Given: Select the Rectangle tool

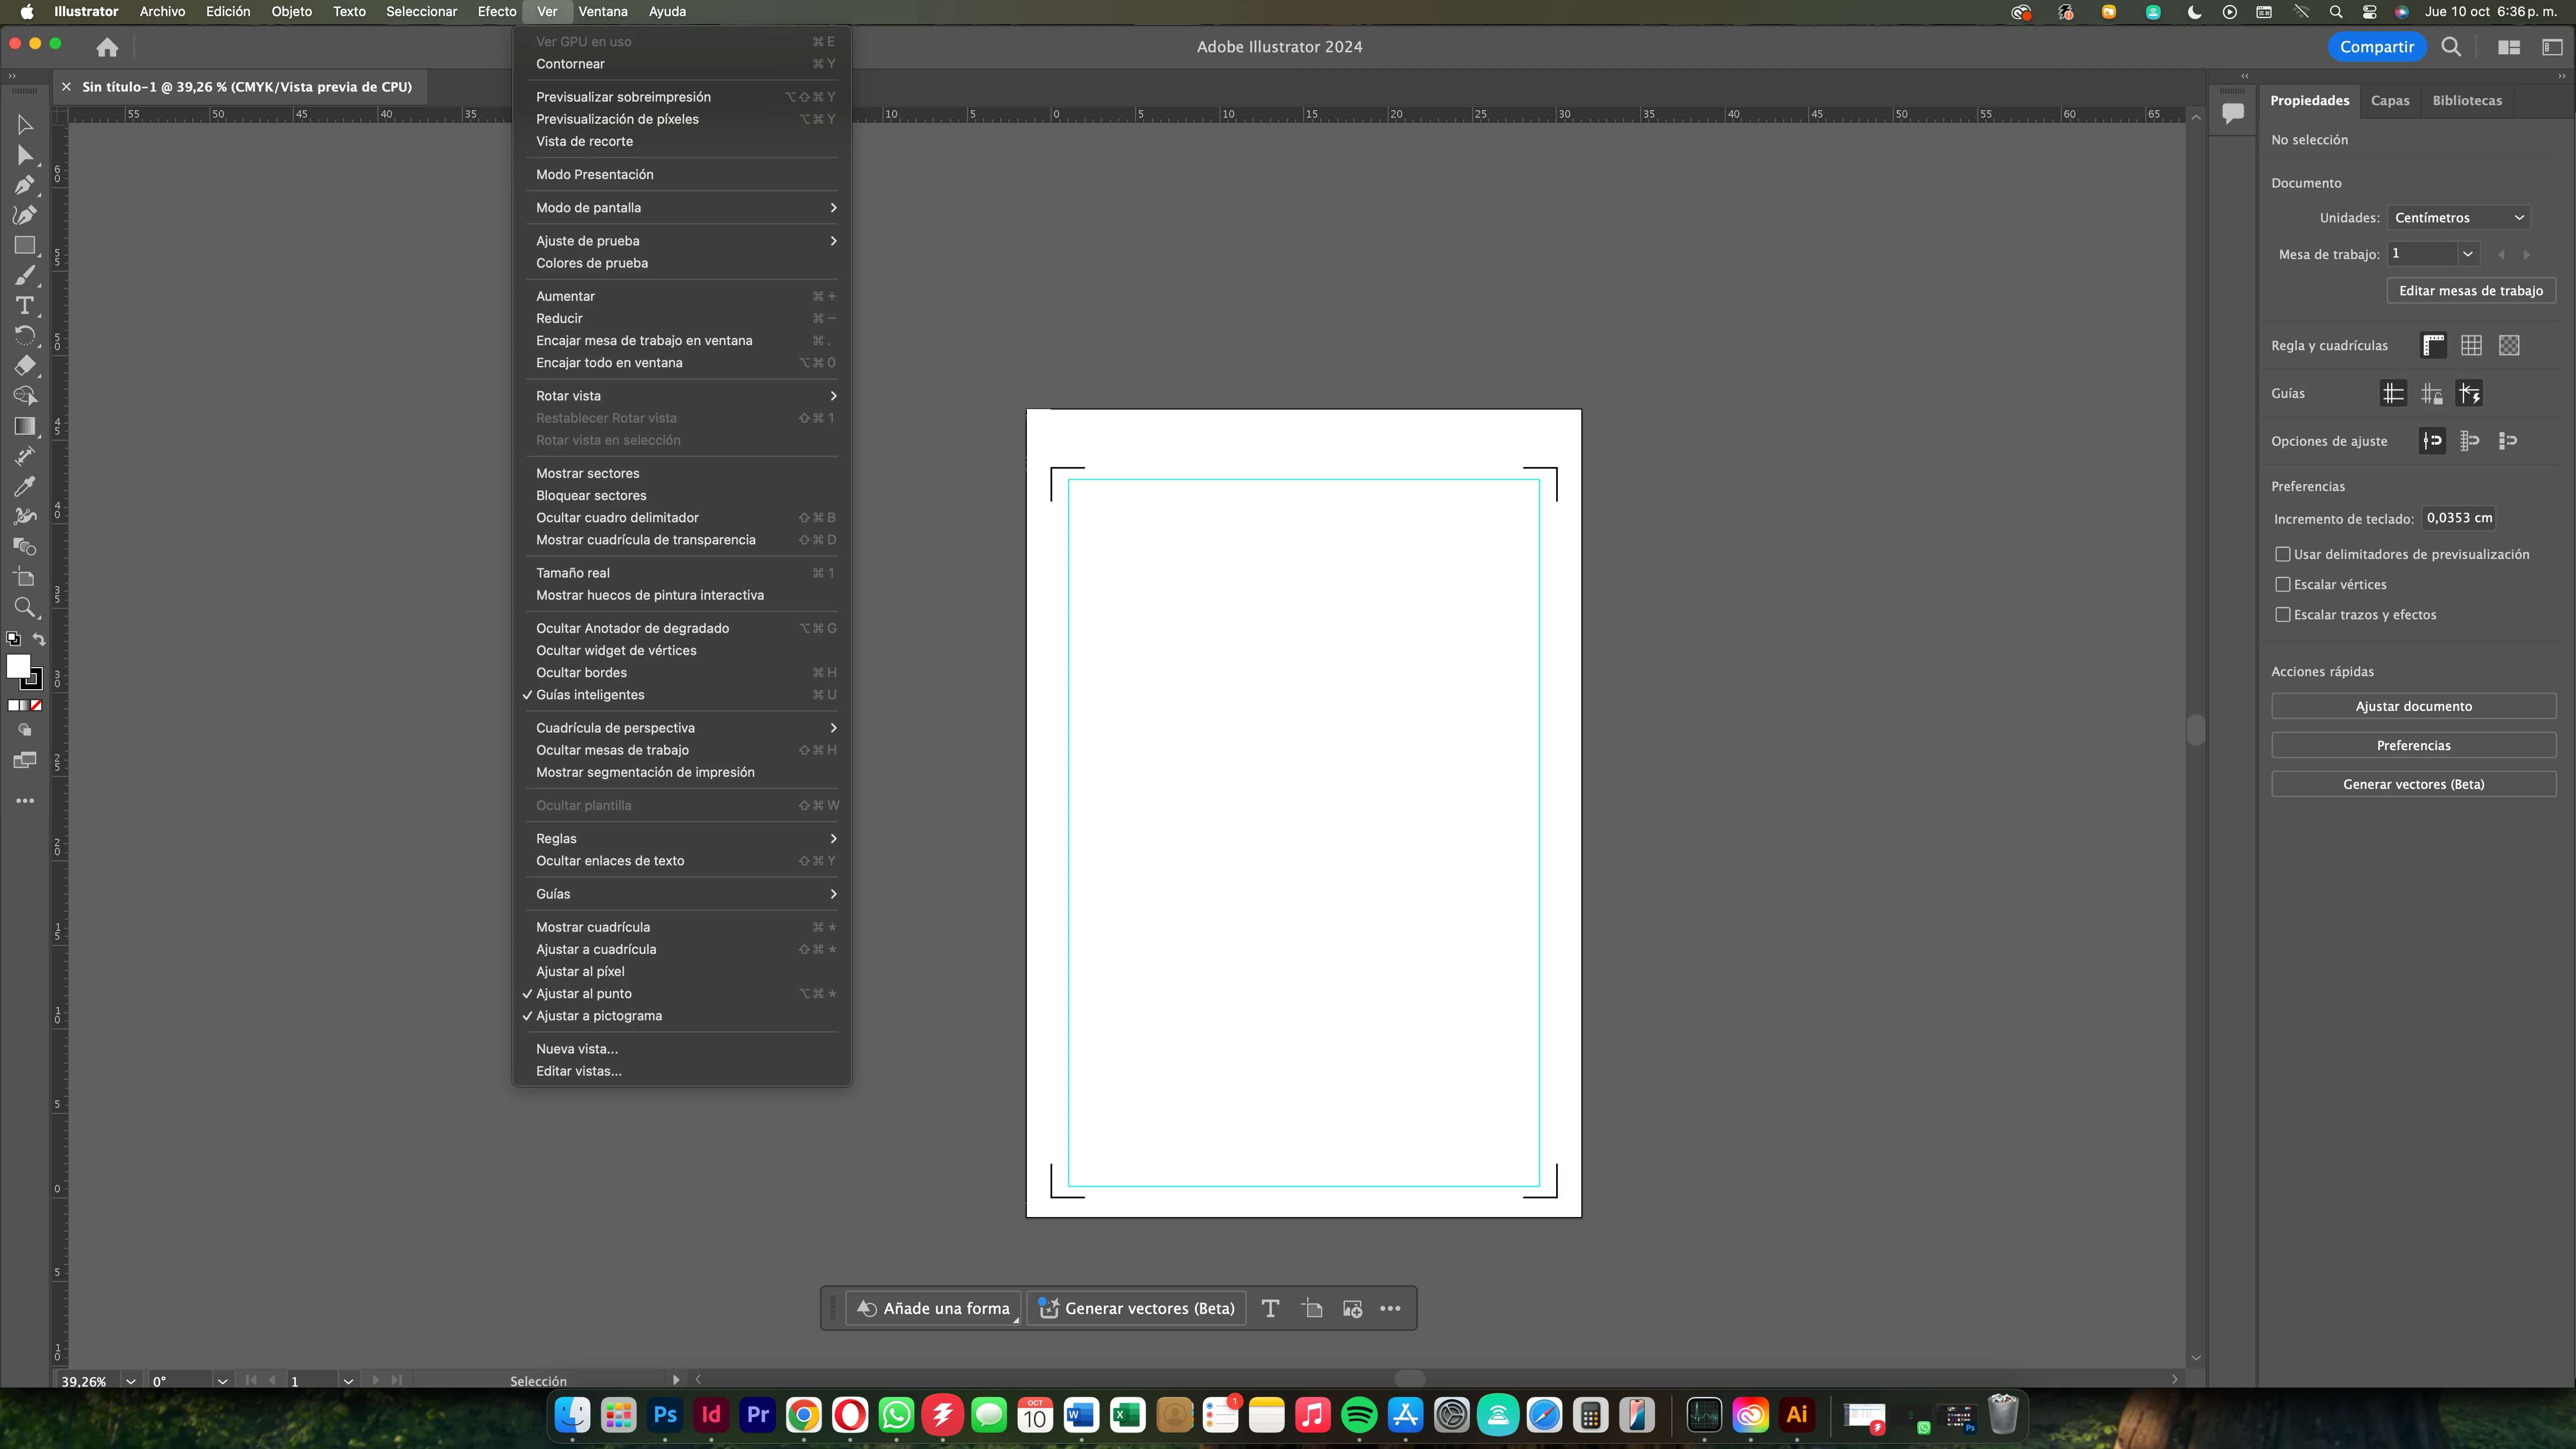Looking at the screenshot, I should click(x=24, y=245).
